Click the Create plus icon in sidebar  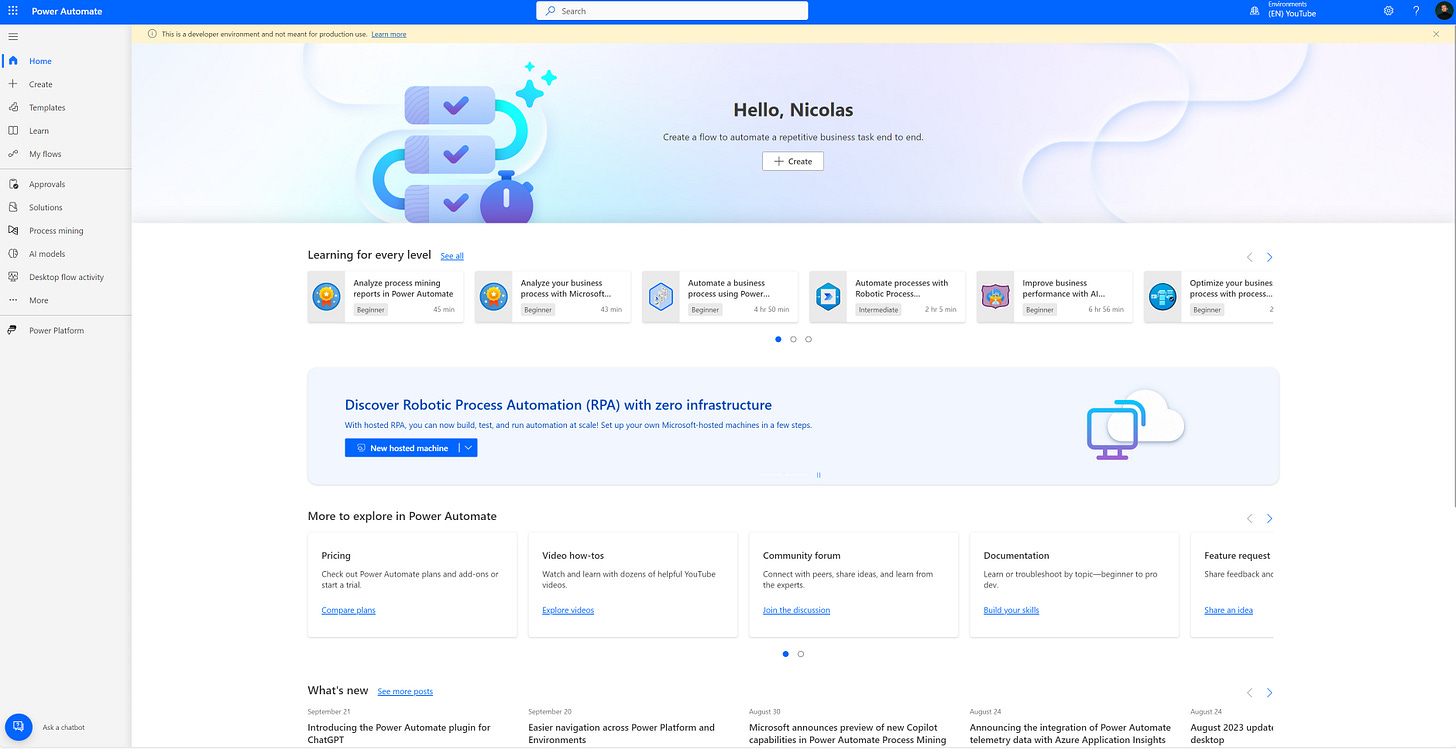(x=13, y=84)
